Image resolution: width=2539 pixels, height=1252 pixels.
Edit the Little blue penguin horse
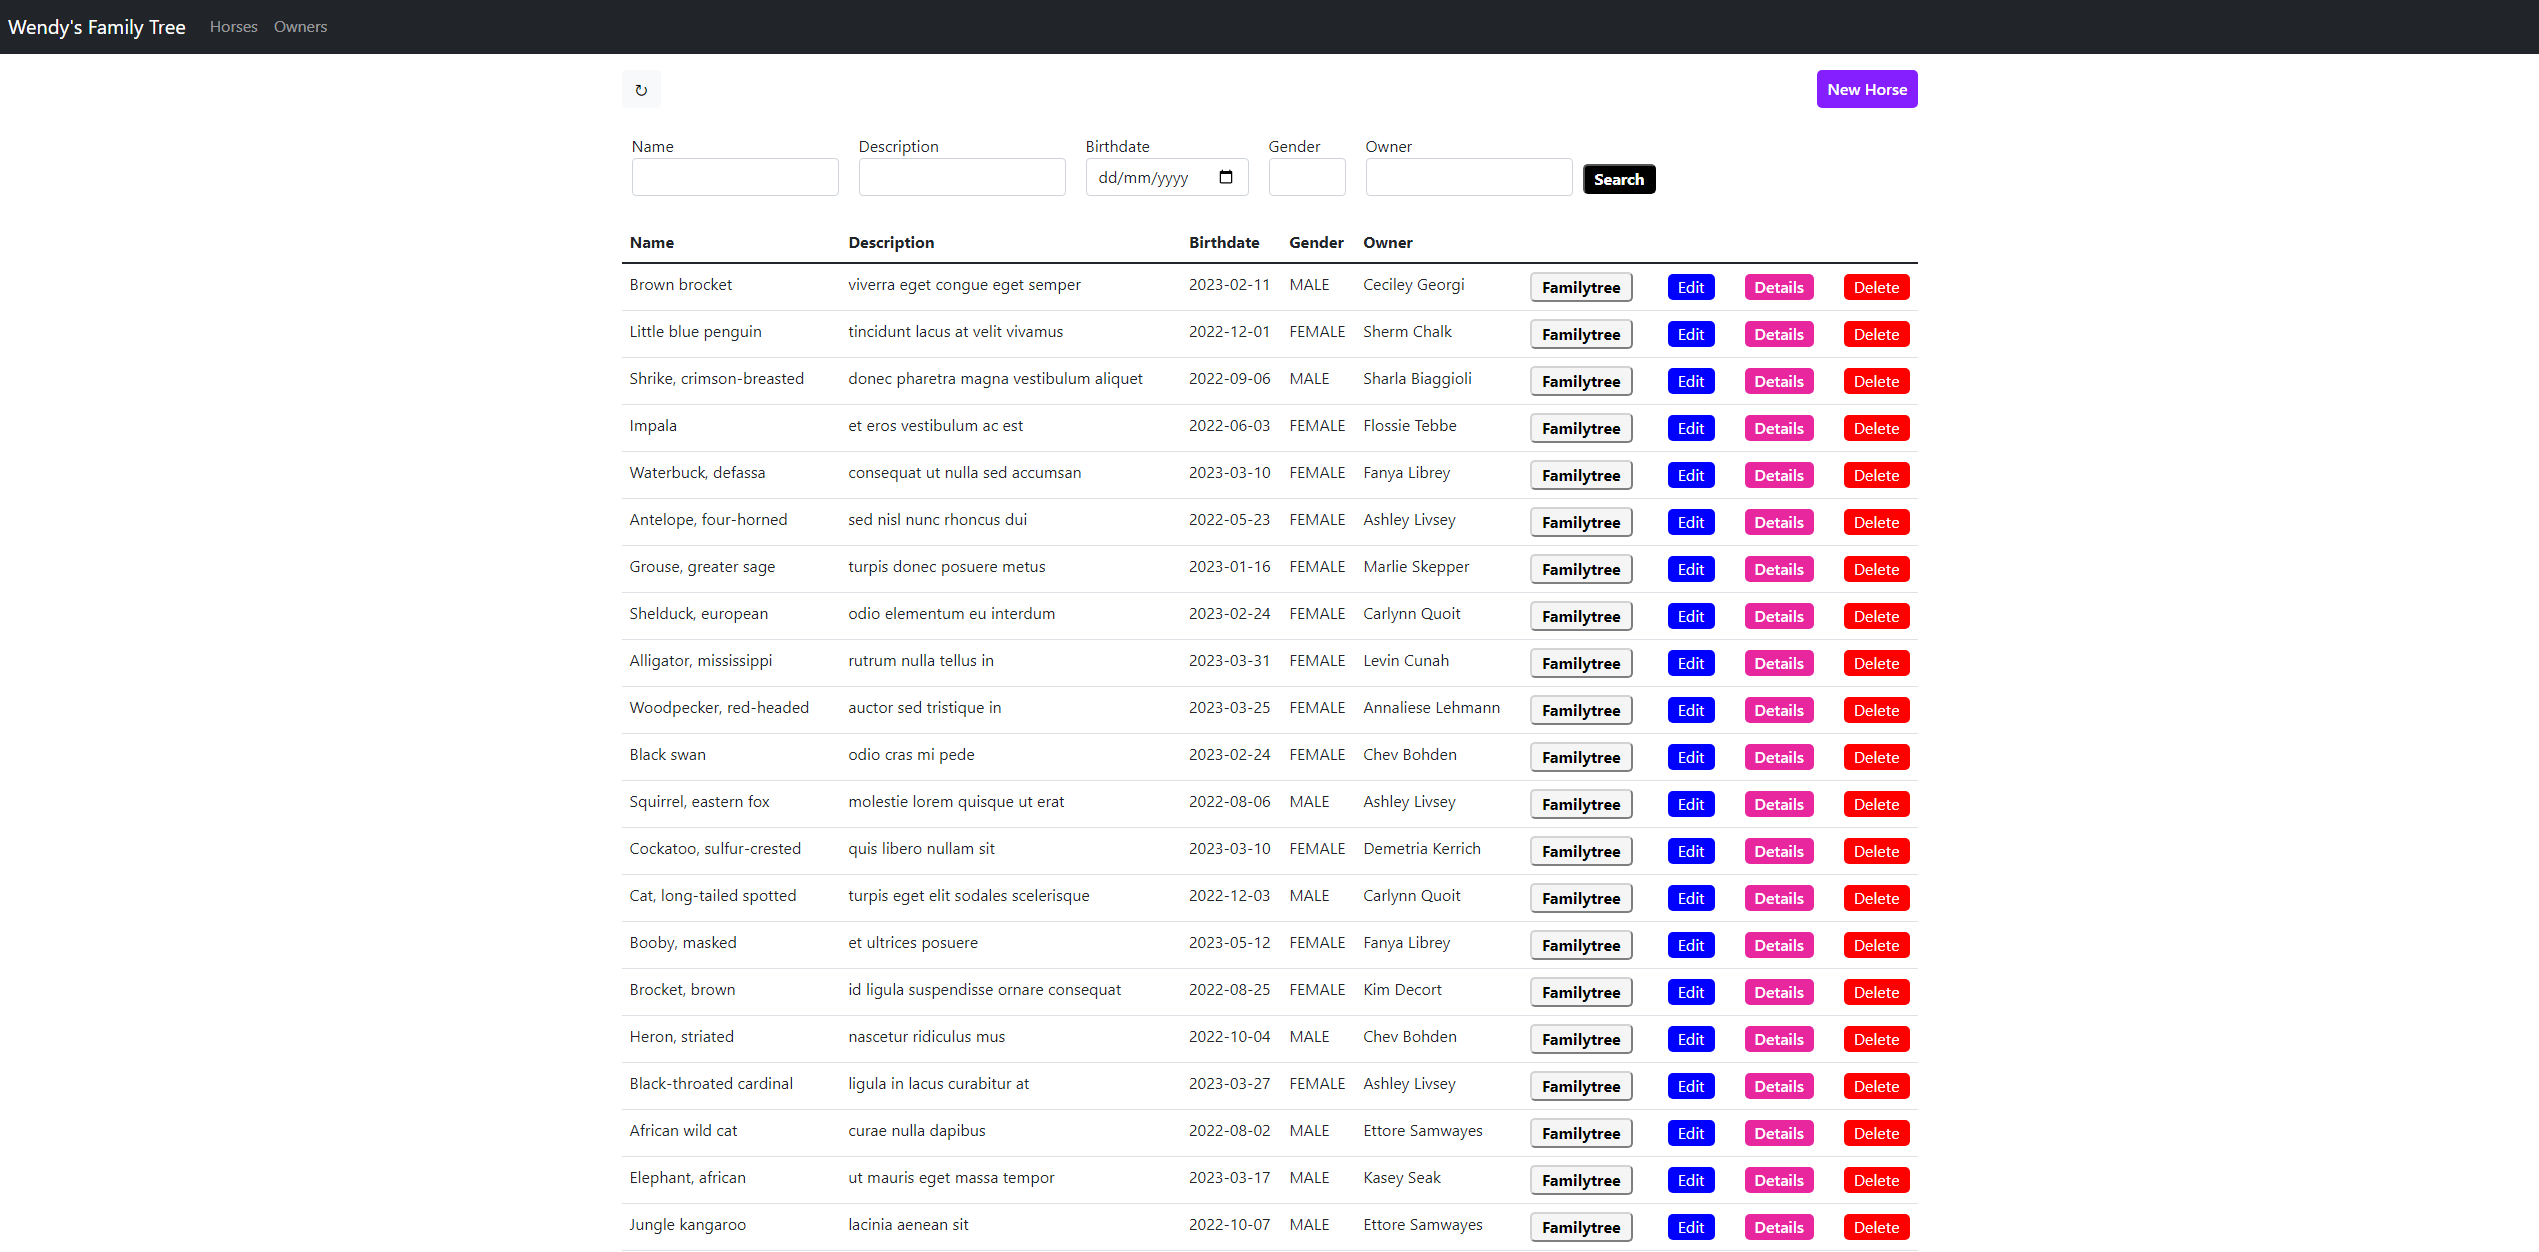(x=1690, y=334)
